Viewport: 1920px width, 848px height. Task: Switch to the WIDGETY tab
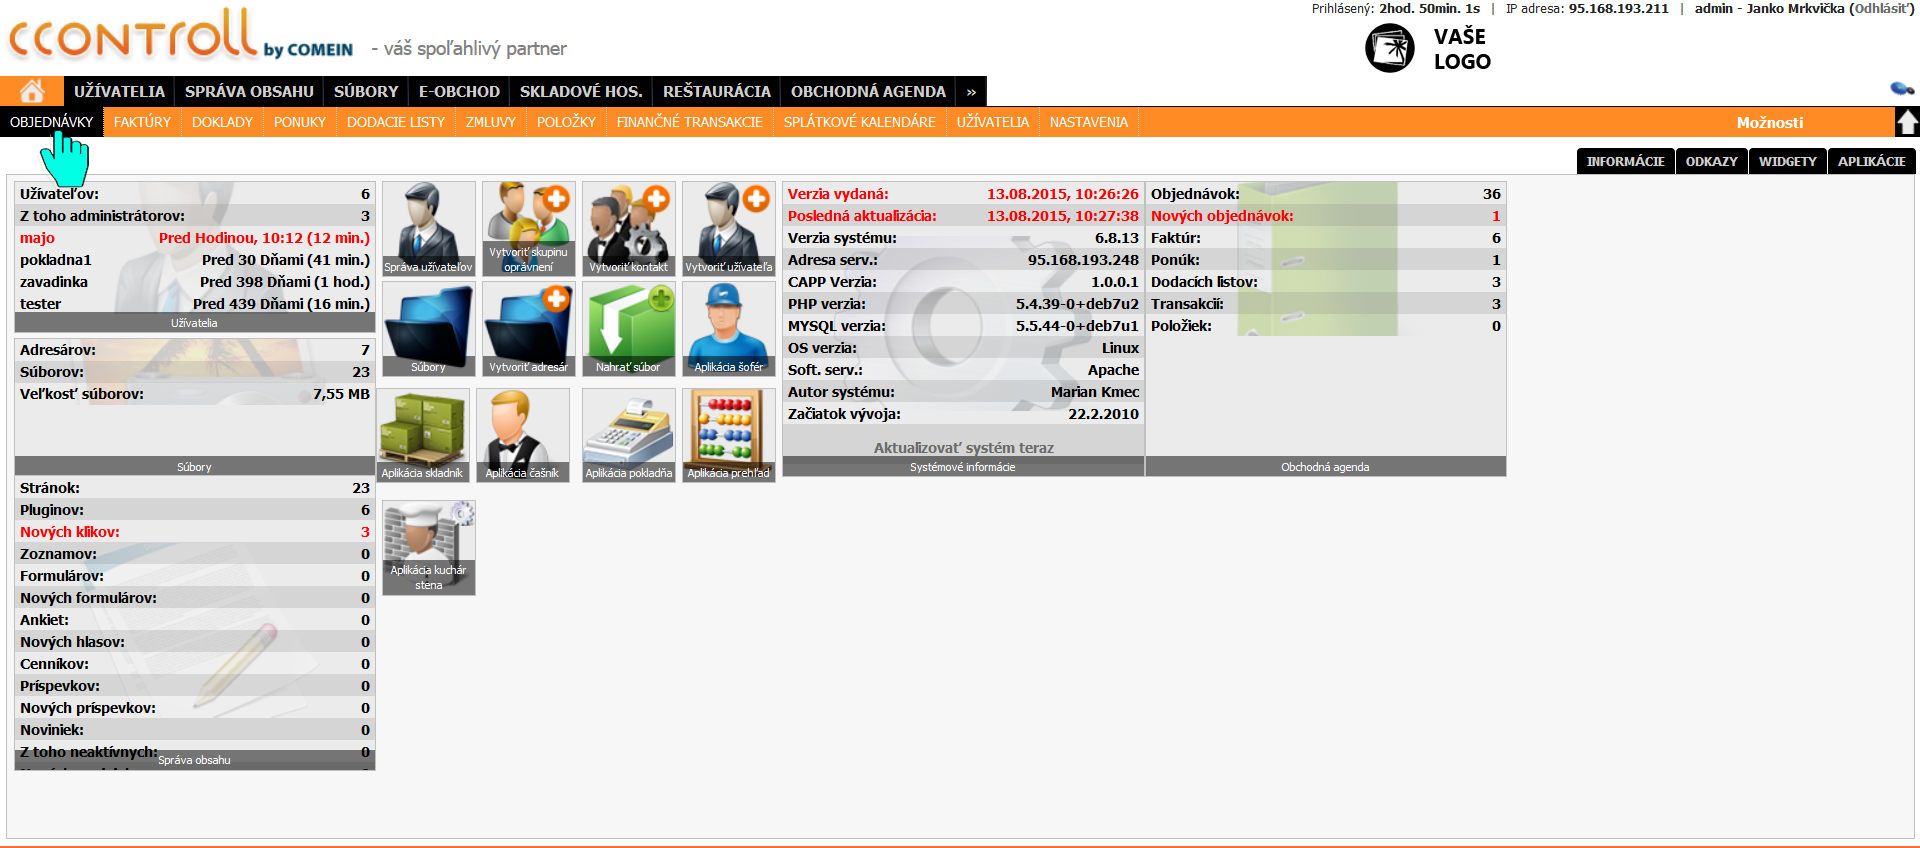coord(1787,161)
